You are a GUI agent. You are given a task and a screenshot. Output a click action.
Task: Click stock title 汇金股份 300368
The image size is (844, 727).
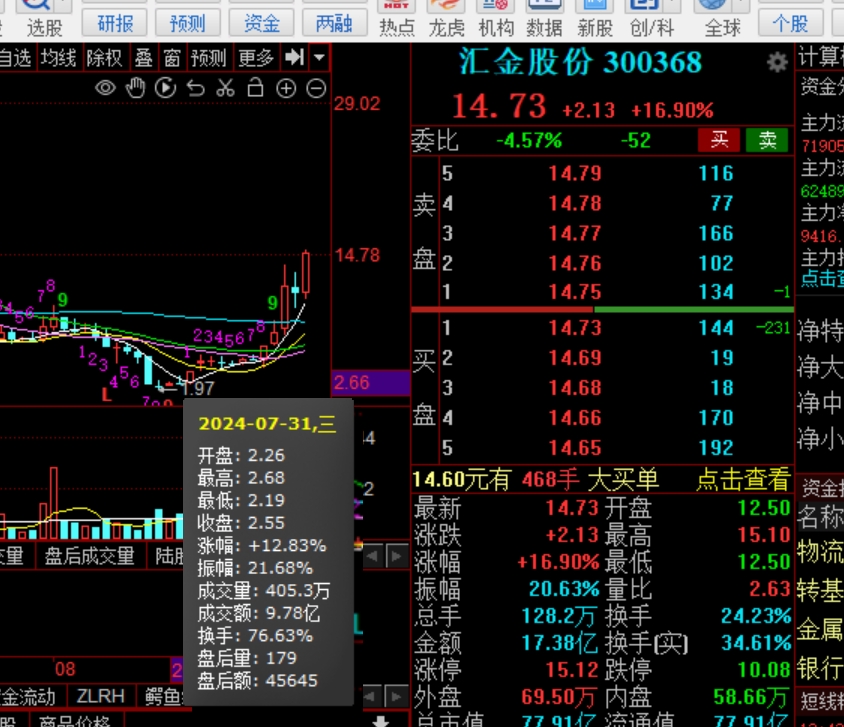point(580,62)
